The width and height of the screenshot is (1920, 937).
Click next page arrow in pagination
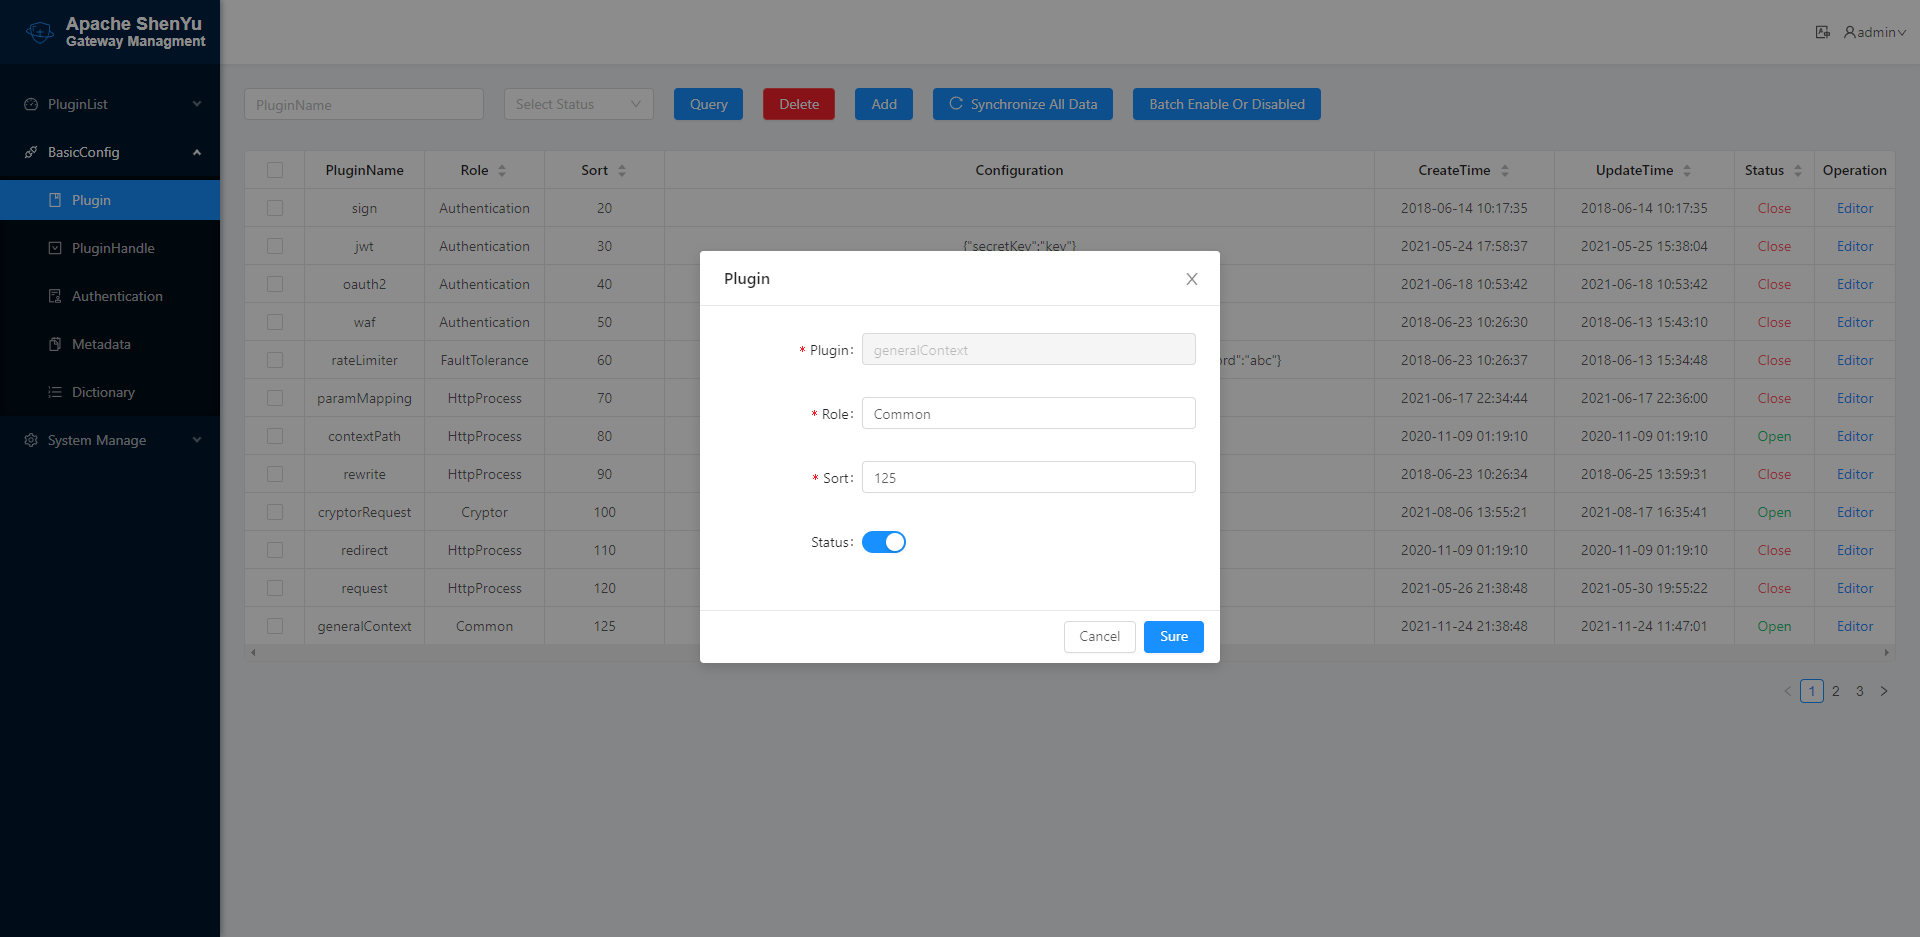click(x=1884, y=691)
